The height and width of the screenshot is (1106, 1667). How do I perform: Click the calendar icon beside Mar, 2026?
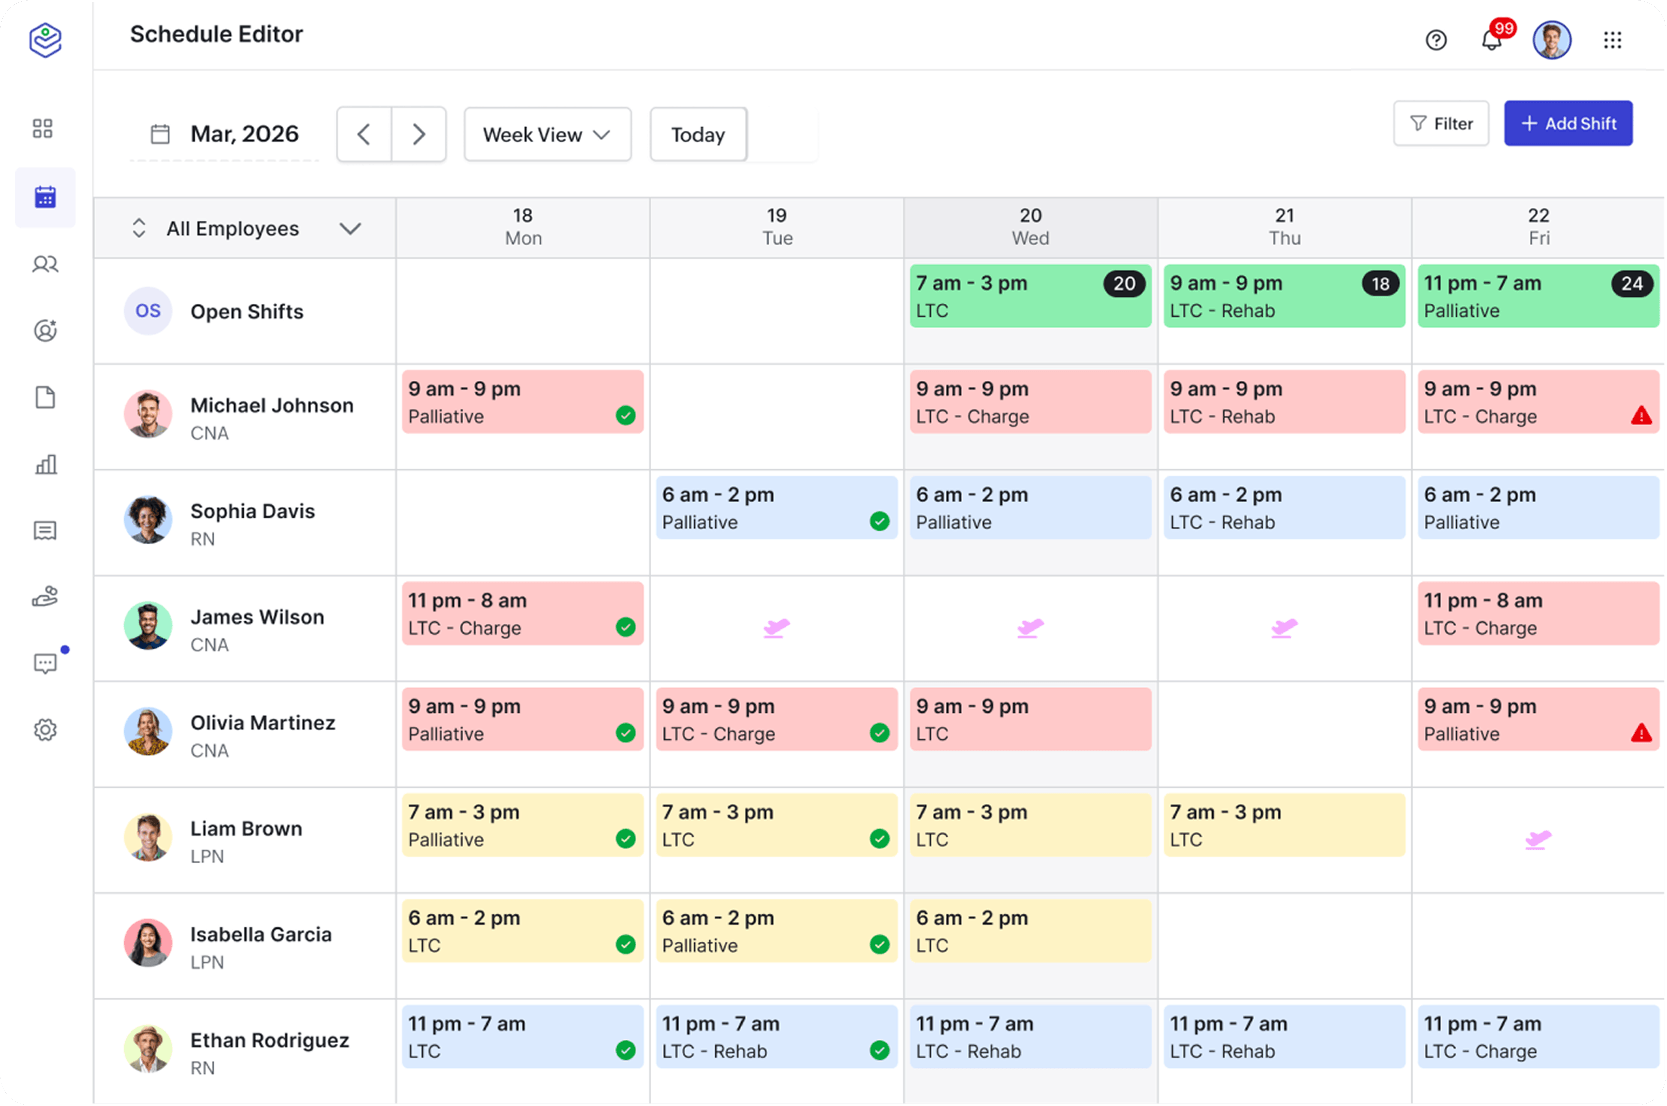pos(160,134)
